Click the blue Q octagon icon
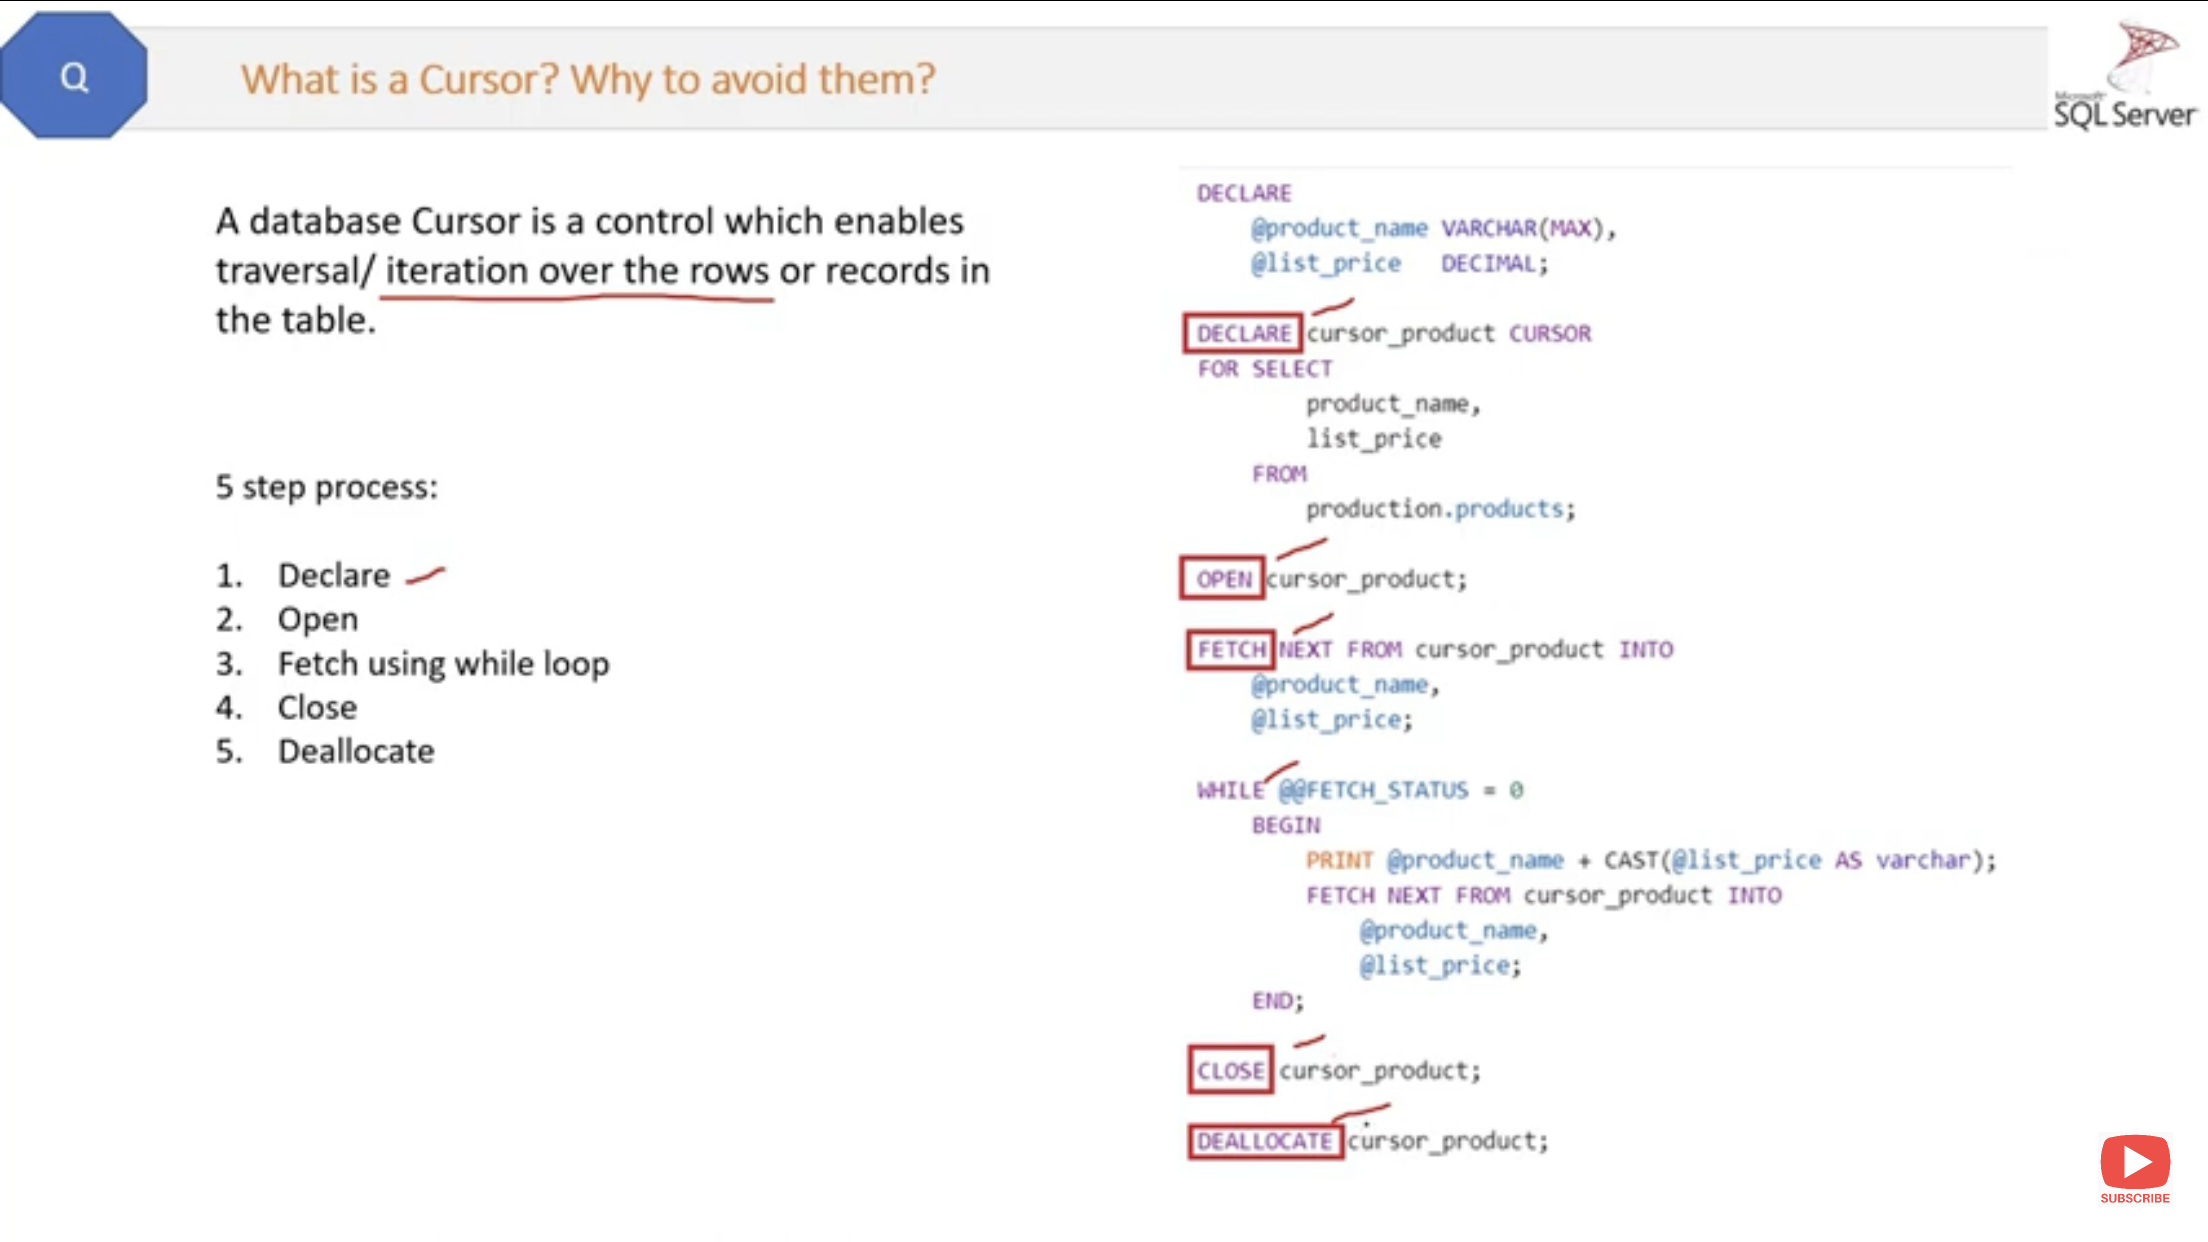Screen dimensions: 2208x1242 click(74, 76)
